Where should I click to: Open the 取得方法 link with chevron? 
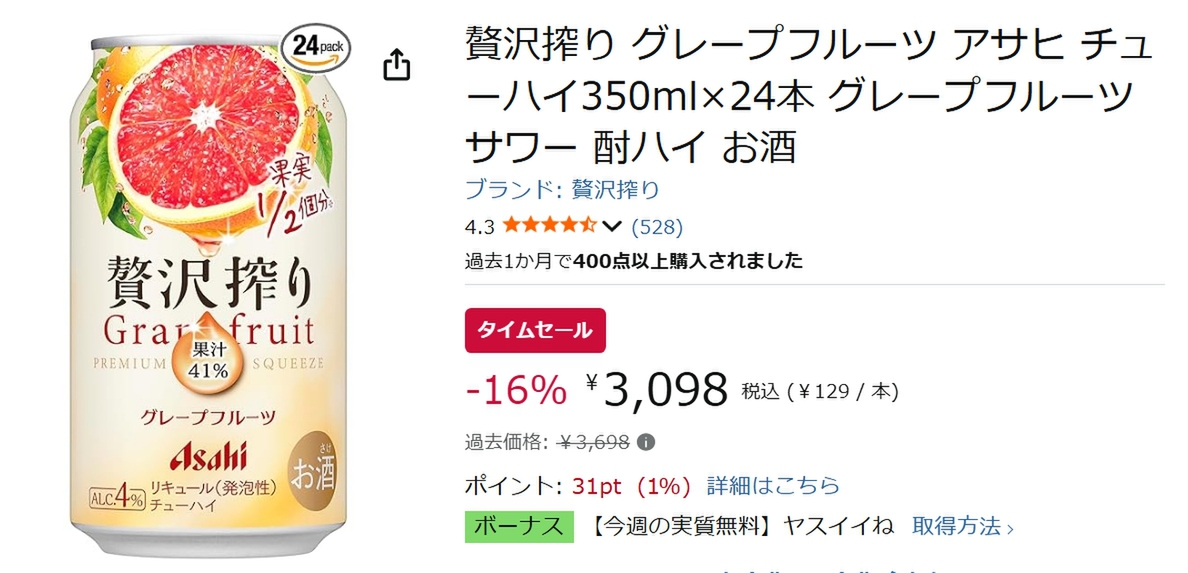click(962, 526)
